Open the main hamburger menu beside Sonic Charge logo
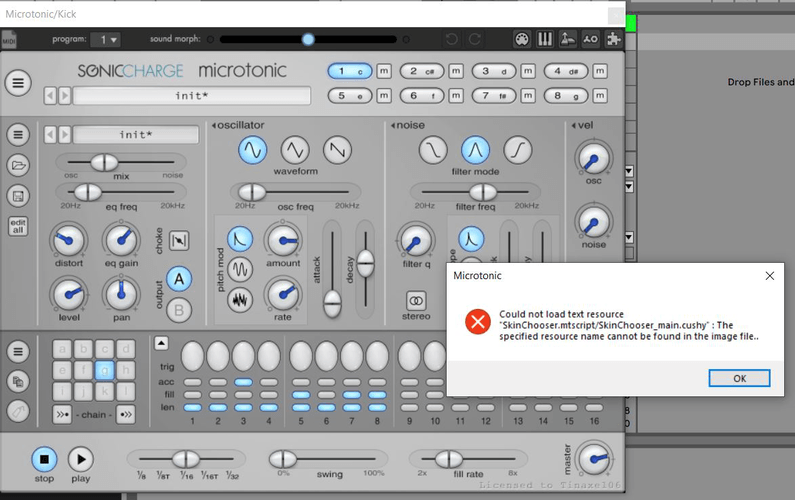 (x=18, y=83)
